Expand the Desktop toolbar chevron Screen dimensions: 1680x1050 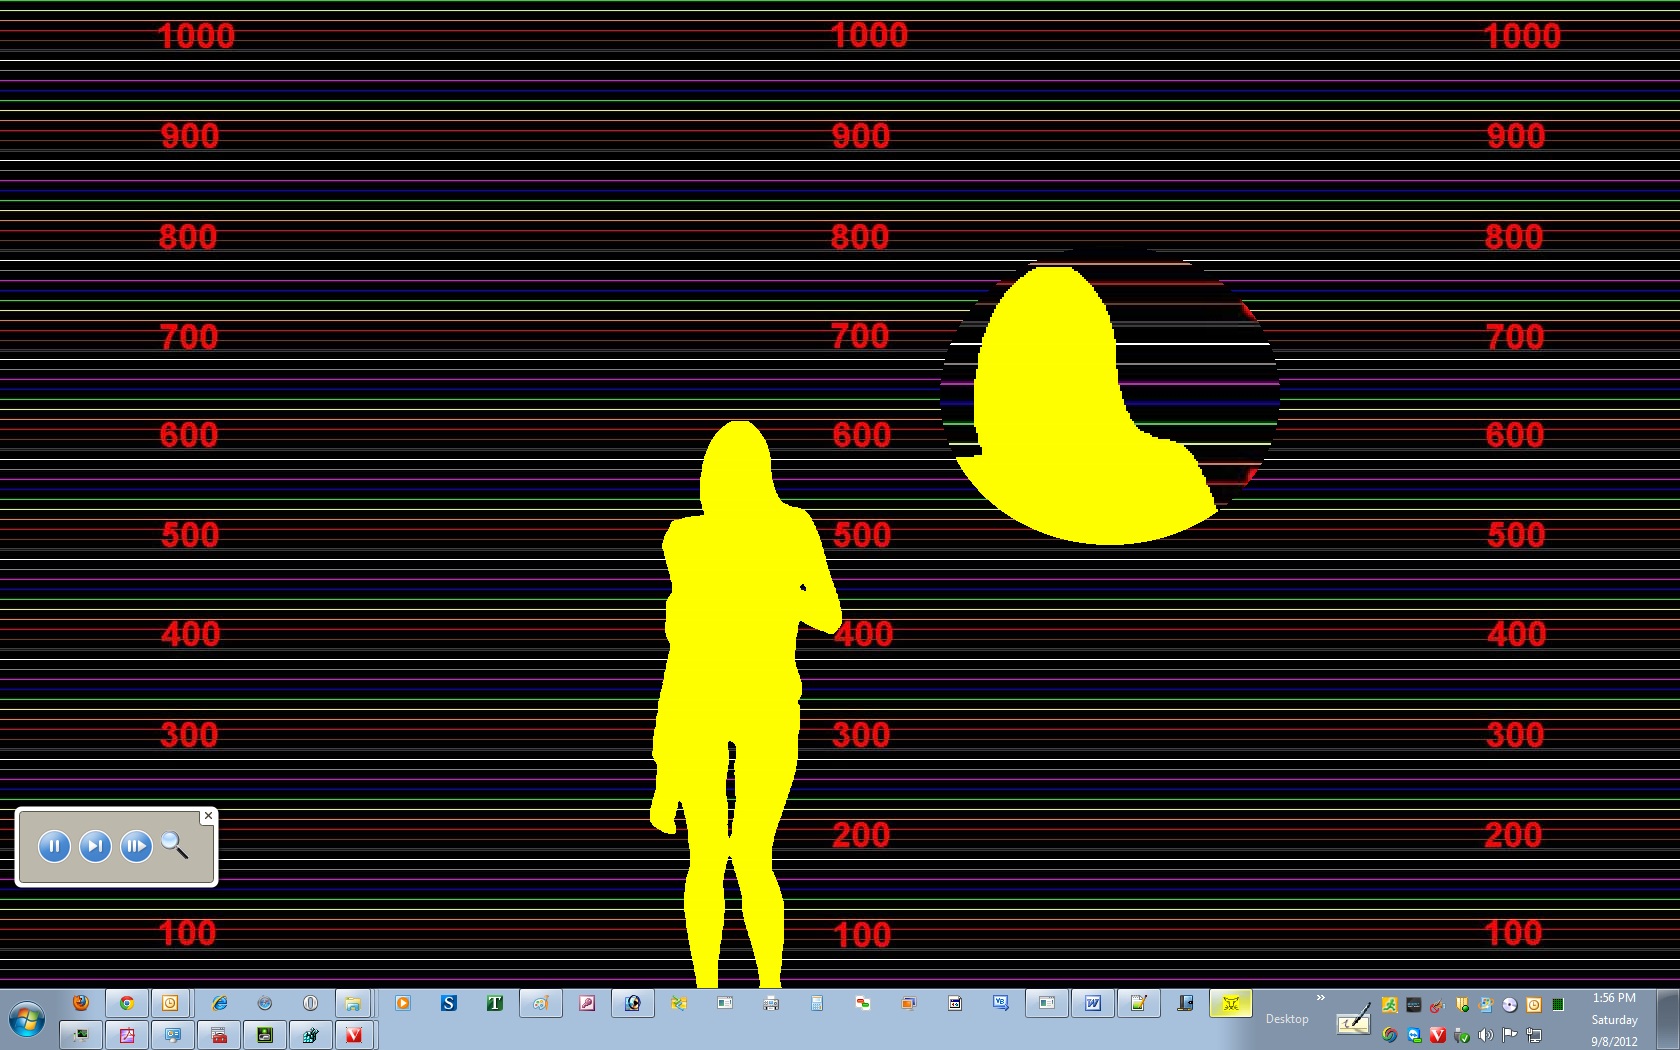coord(1321,998)
